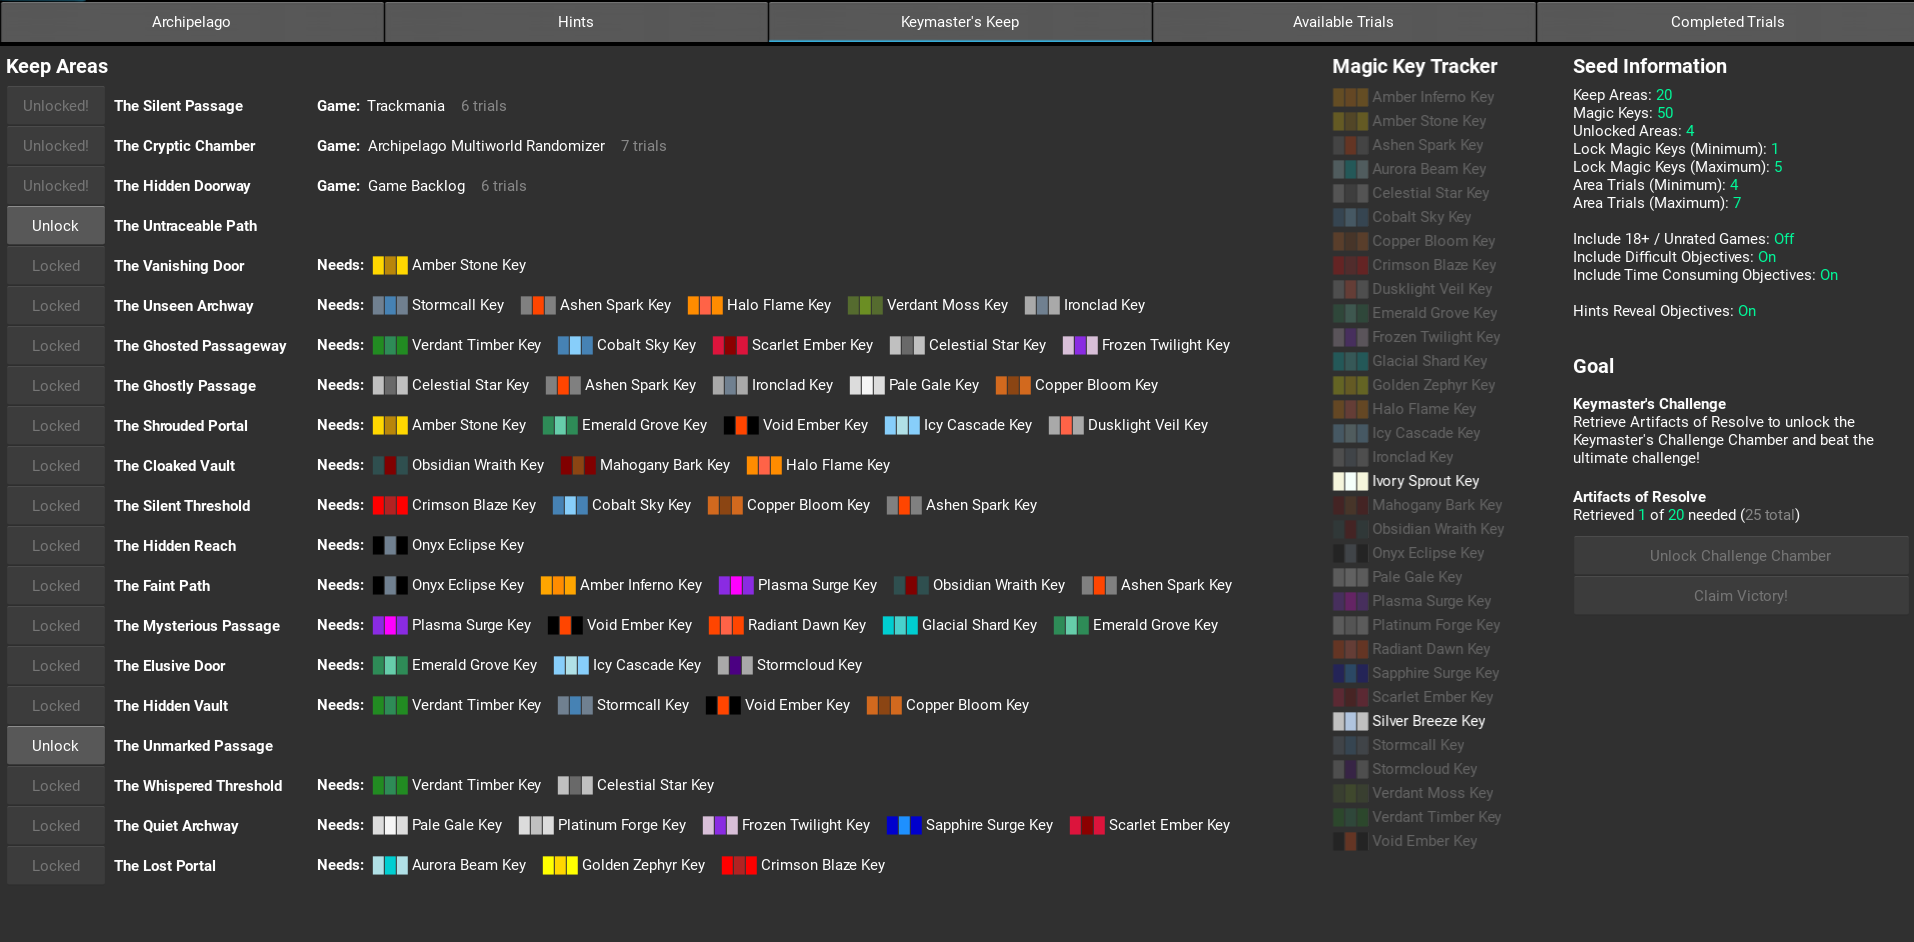Click the Unlocked! button for Silent Passage
This screenshot has width=1914, height=942.
pyautogui.click(x=56, y=106)
